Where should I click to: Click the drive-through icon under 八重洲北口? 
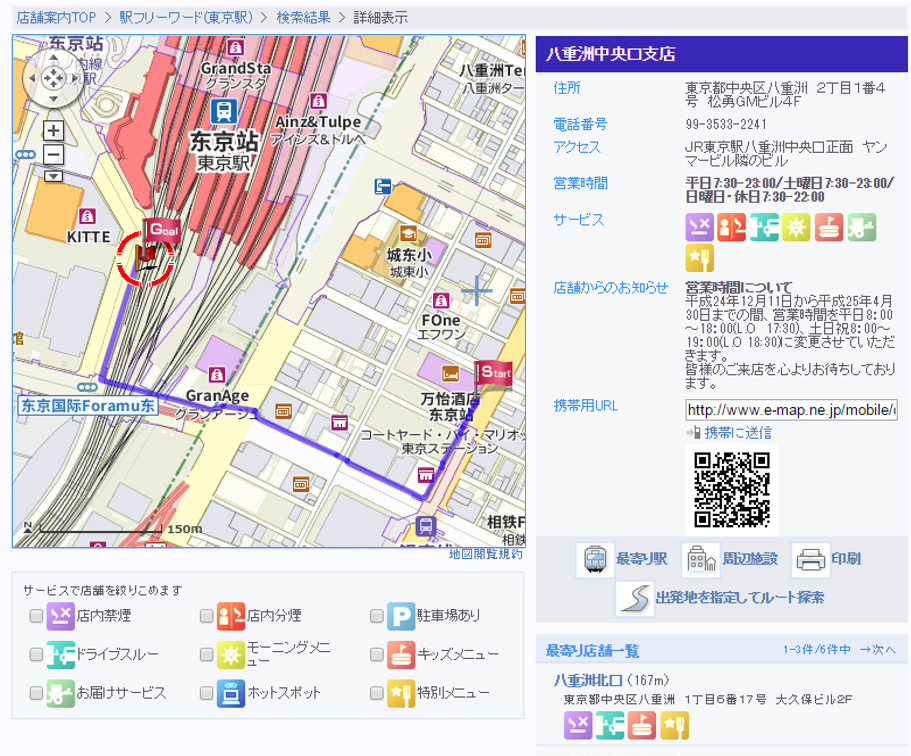(x=610, y=725)
